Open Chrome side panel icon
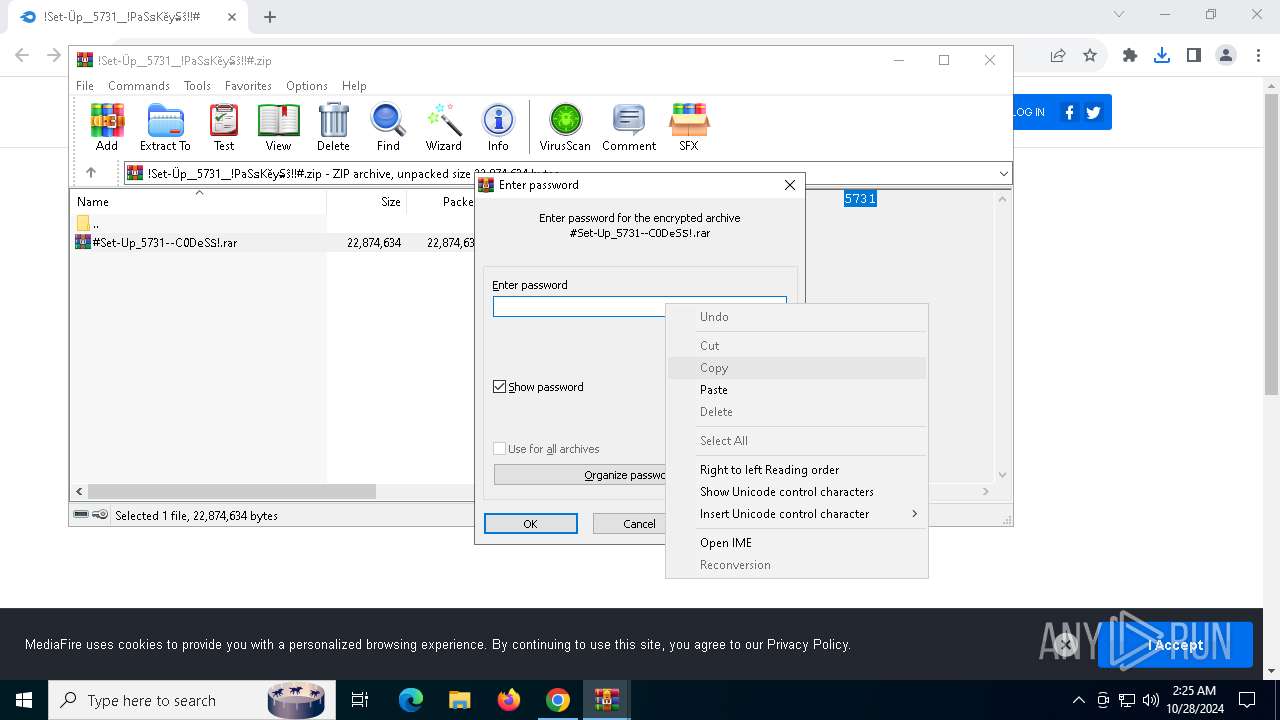 pos(1193,56)
